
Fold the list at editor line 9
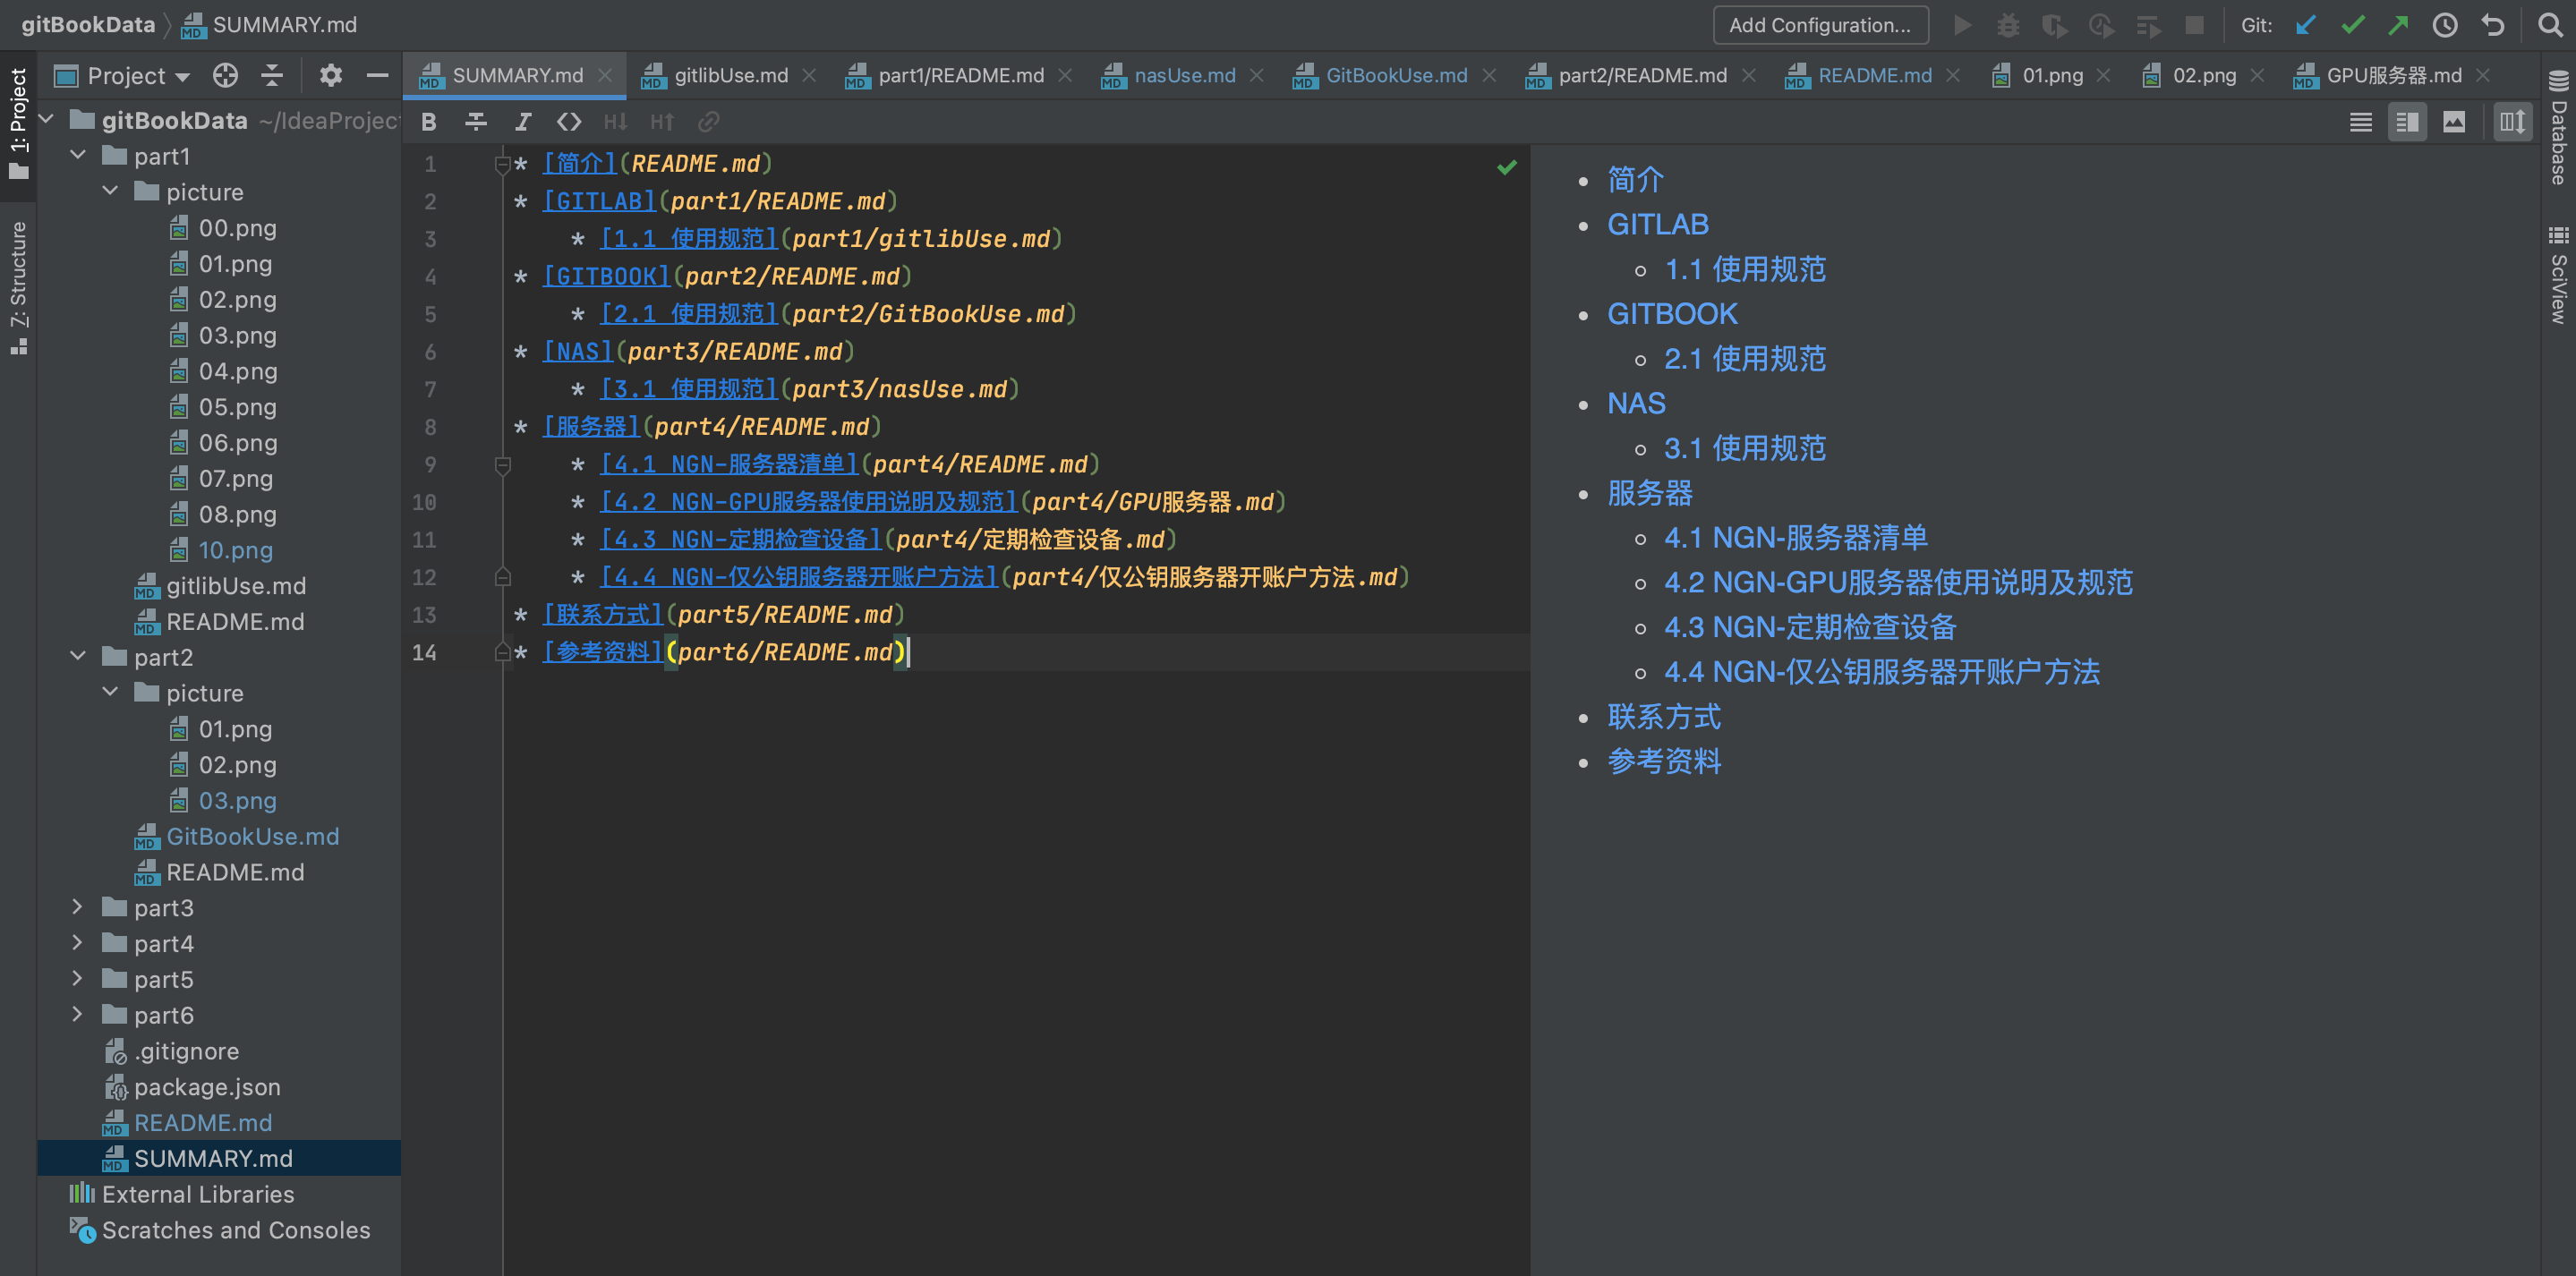pyautogui.click(x=503, y=465)
